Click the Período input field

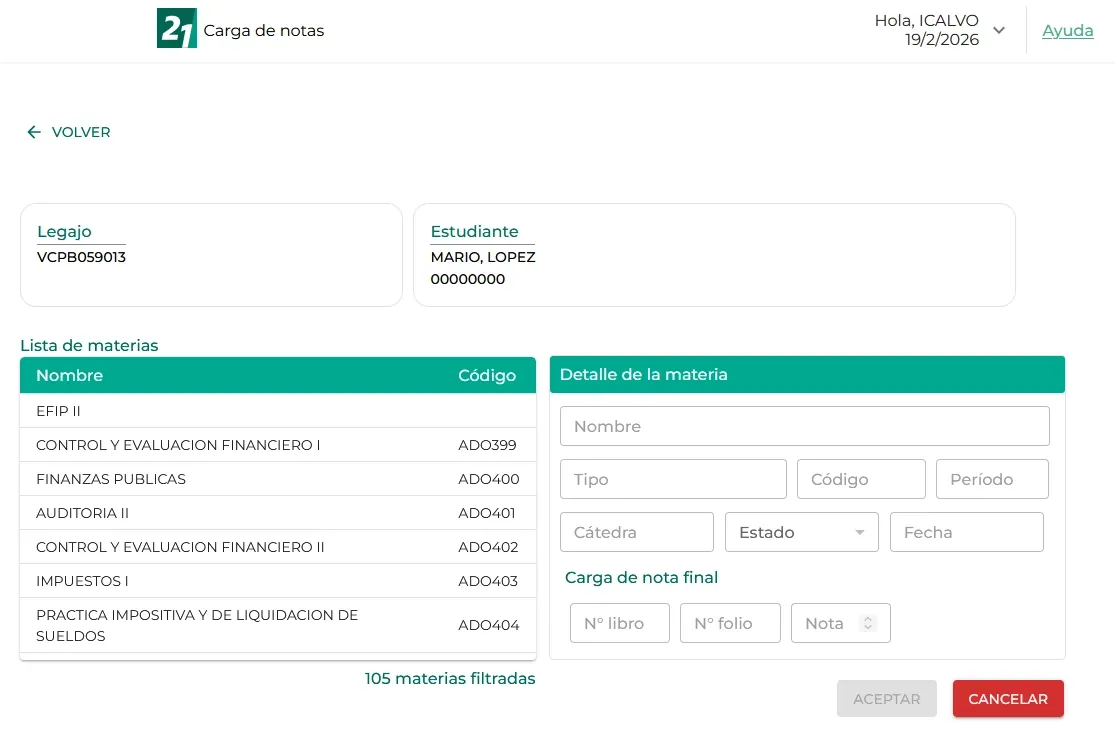point(992,478)
